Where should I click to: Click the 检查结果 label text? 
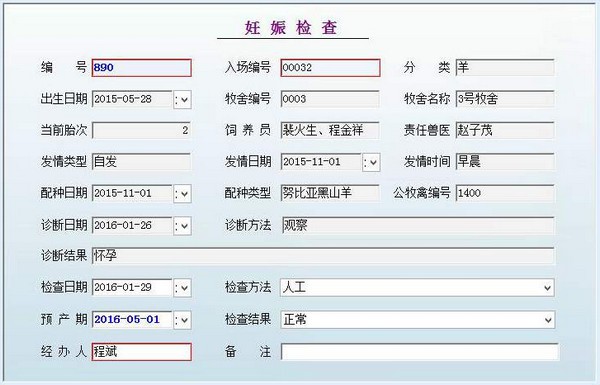point(248,319)
